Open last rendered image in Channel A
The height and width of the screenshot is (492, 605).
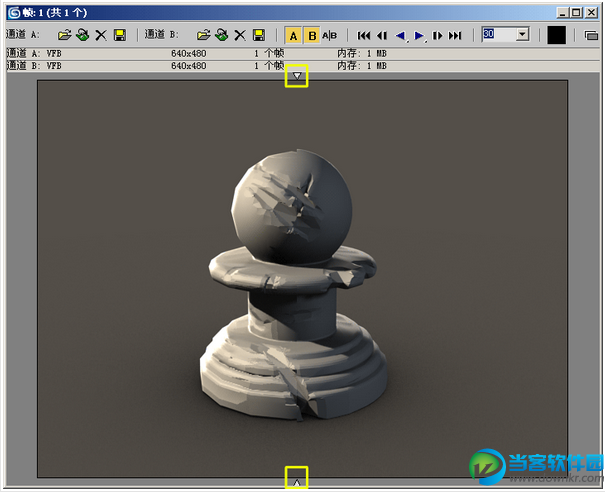click(x=82, y=35)
